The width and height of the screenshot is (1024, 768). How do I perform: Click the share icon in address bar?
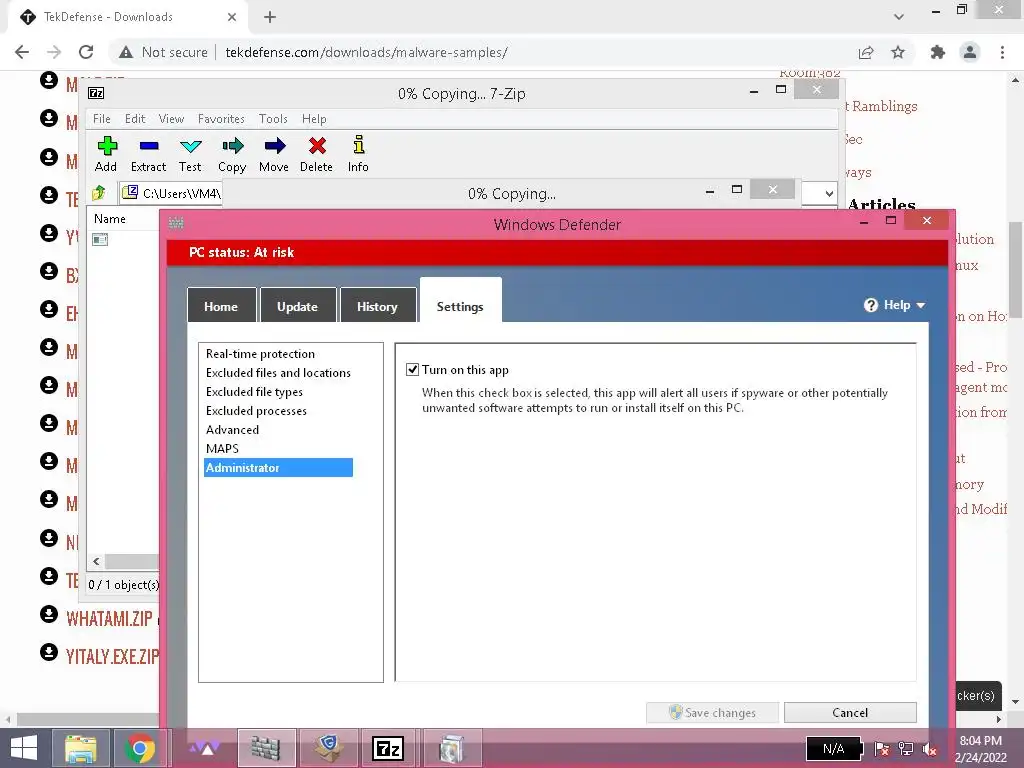pos(866,52)
